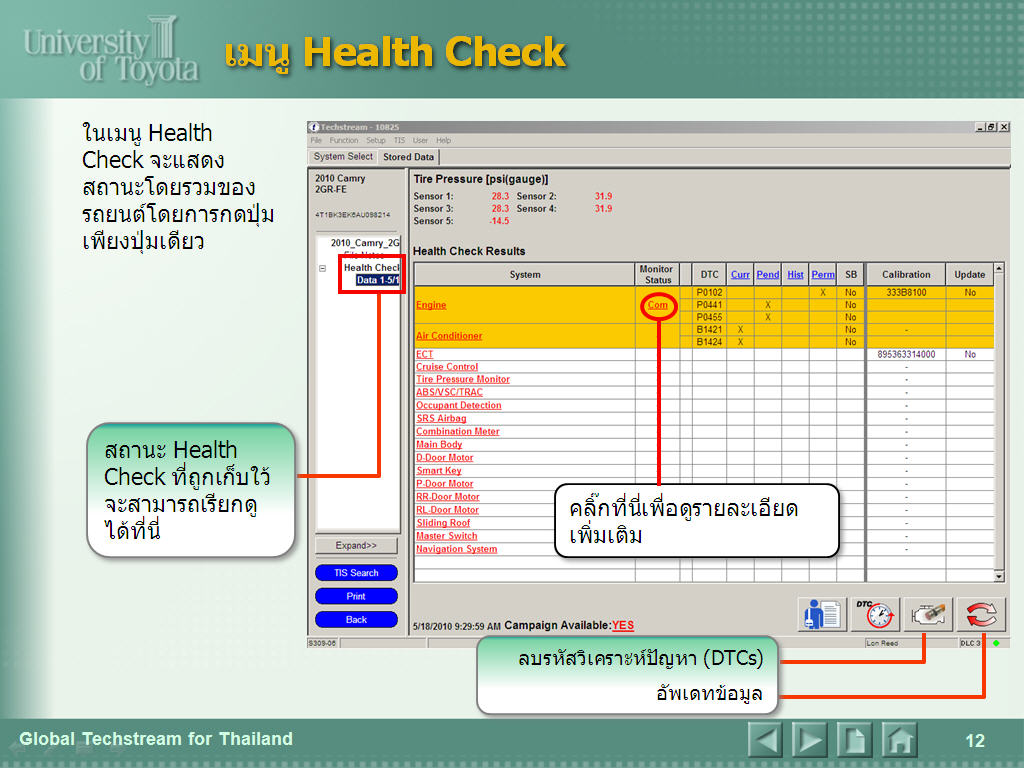
Task: Open the P-Door Motor link
Action: 444,484
